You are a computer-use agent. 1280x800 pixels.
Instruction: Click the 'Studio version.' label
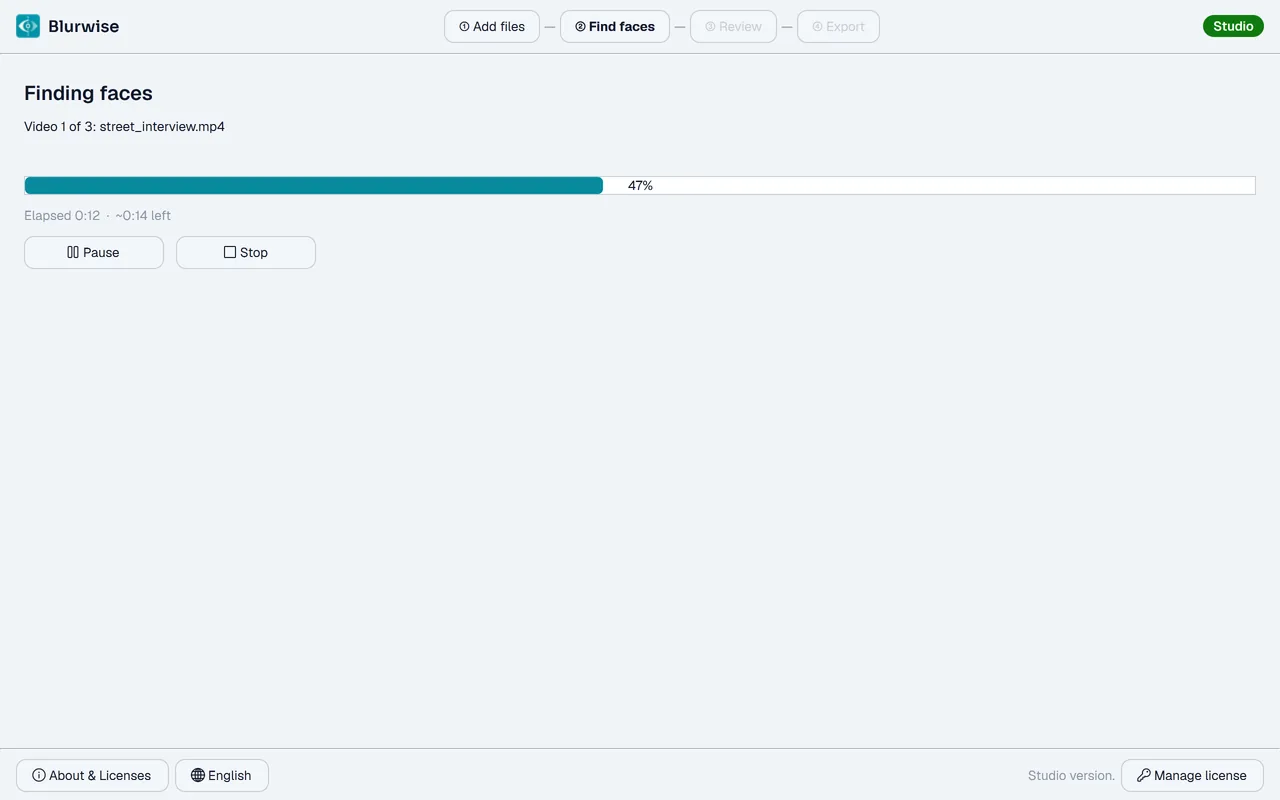[1071, 775]
